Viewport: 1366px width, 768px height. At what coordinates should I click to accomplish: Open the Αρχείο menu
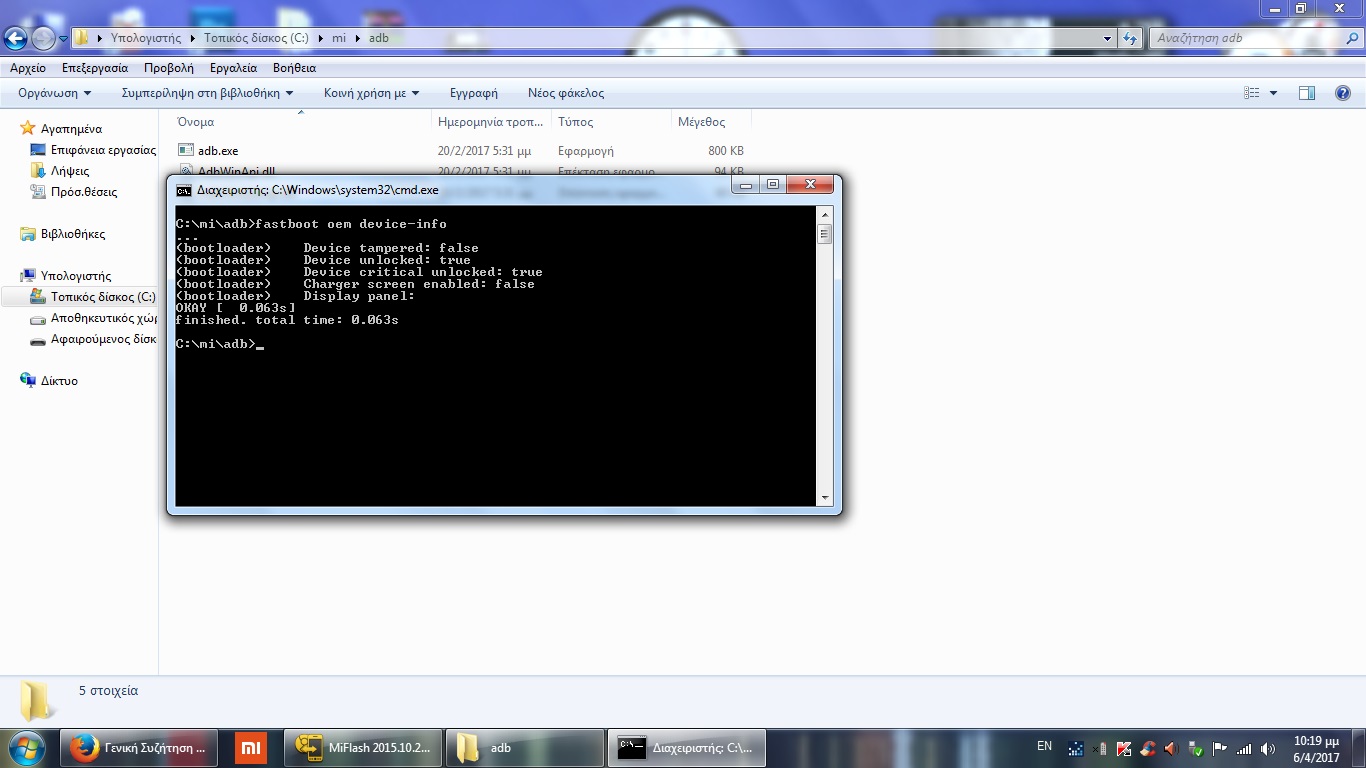28,68
